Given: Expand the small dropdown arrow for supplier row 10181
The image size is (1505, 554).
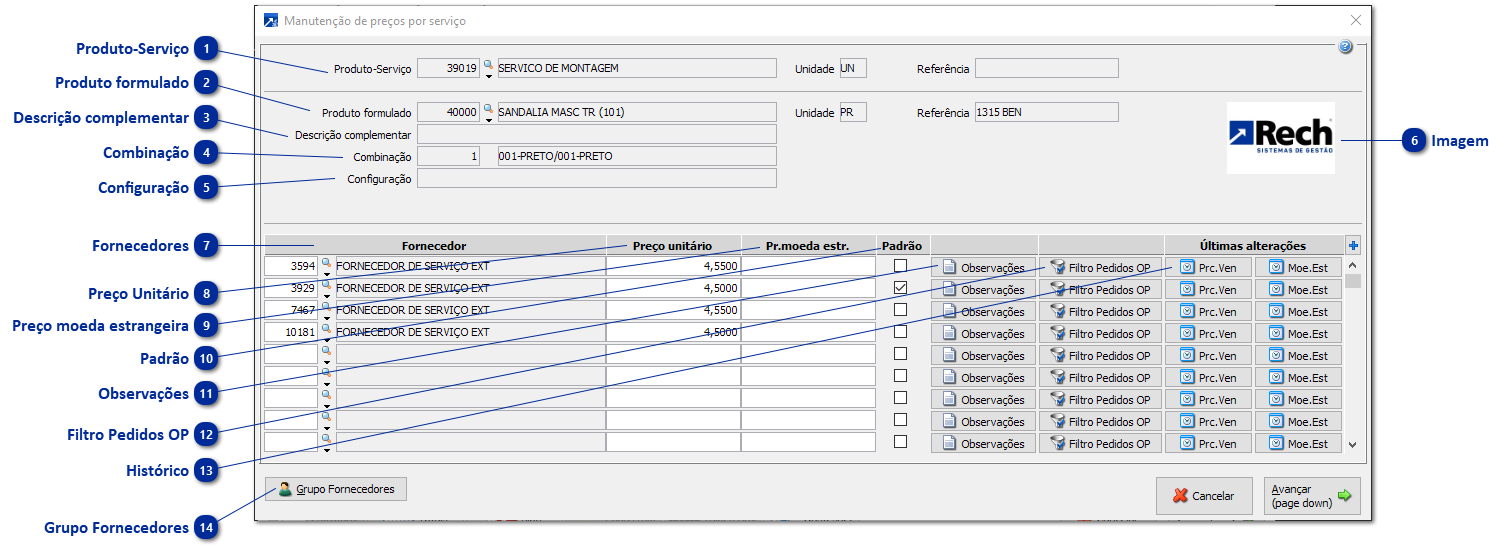Looking at the screenshot, I should 325,340.
